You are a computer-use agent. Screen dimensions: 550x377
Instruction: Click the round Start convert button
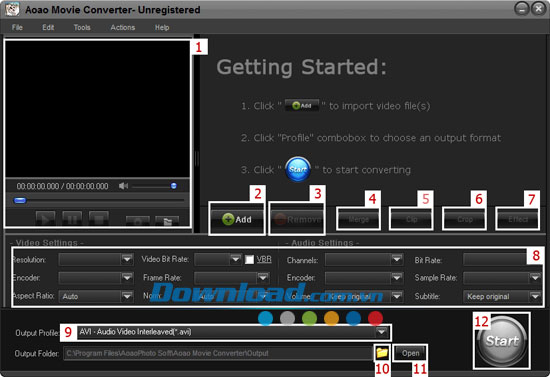(502, 341)
